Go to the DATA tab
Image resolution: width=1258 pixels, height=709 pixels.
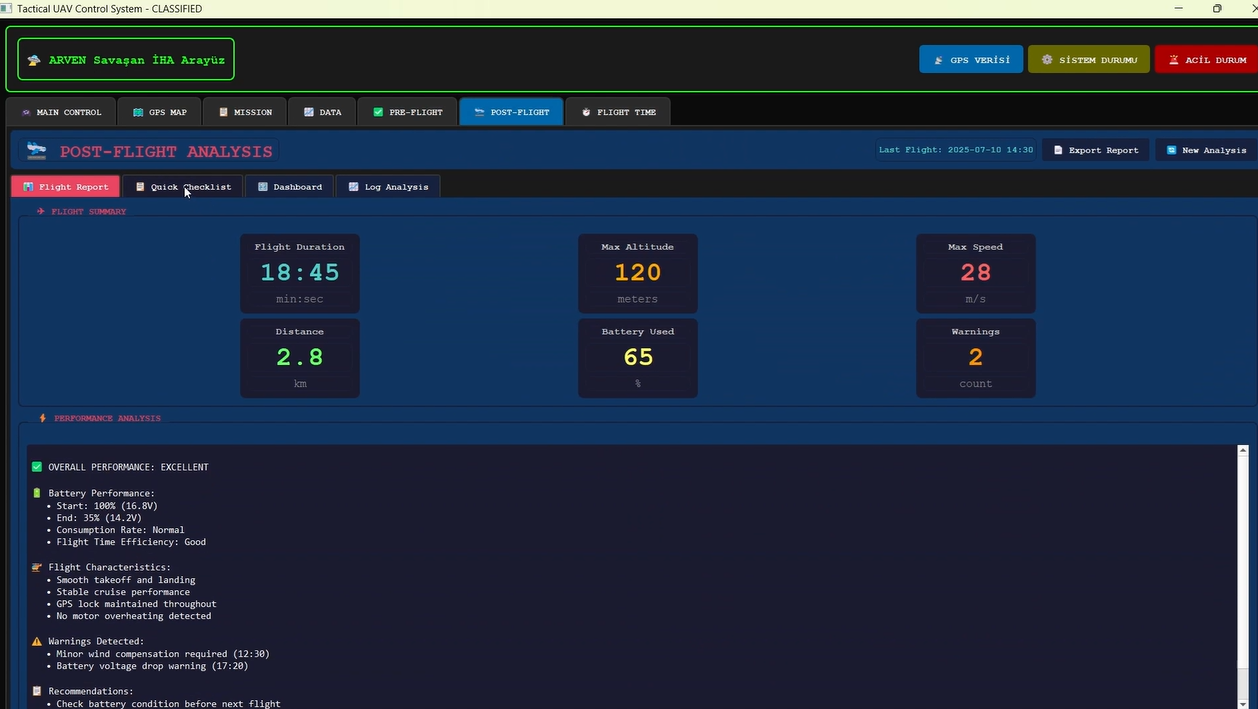pyautogui.click(x=322, y=112)
